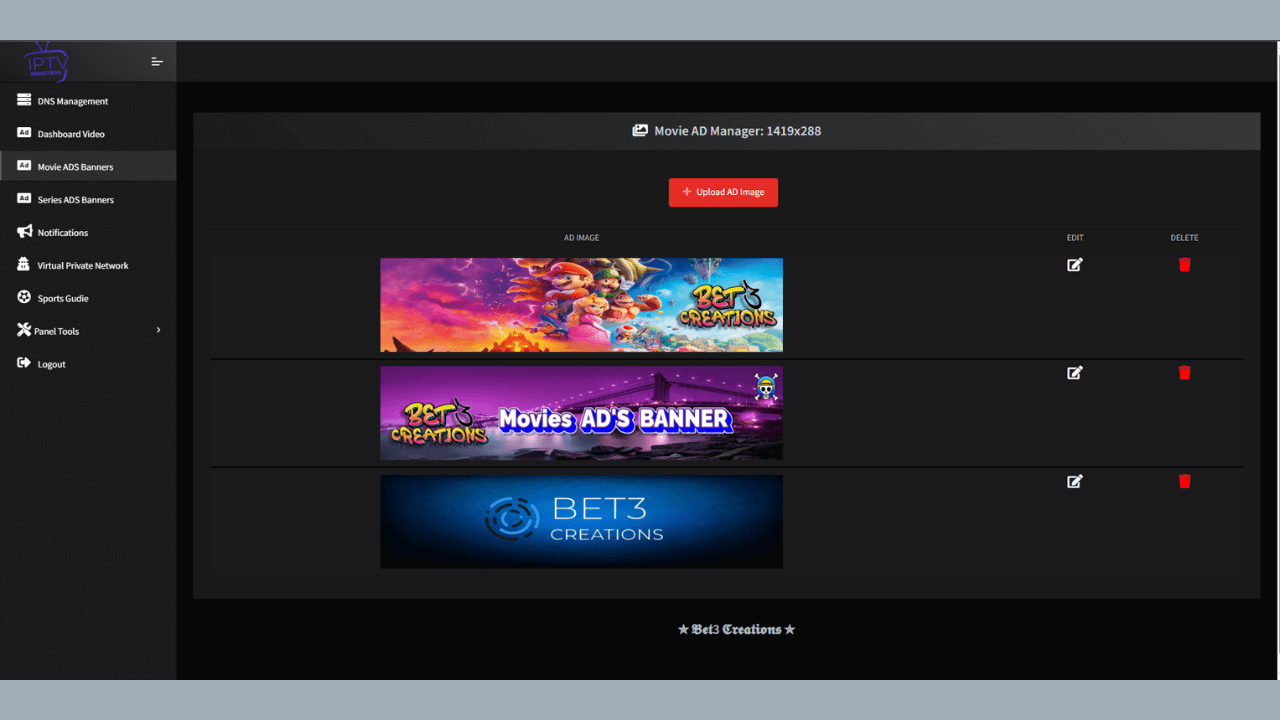The height and width of the screenshot is (720, 1280).
Task: Click the Notifications megaphone icon
Action: [x=24, y=232]
